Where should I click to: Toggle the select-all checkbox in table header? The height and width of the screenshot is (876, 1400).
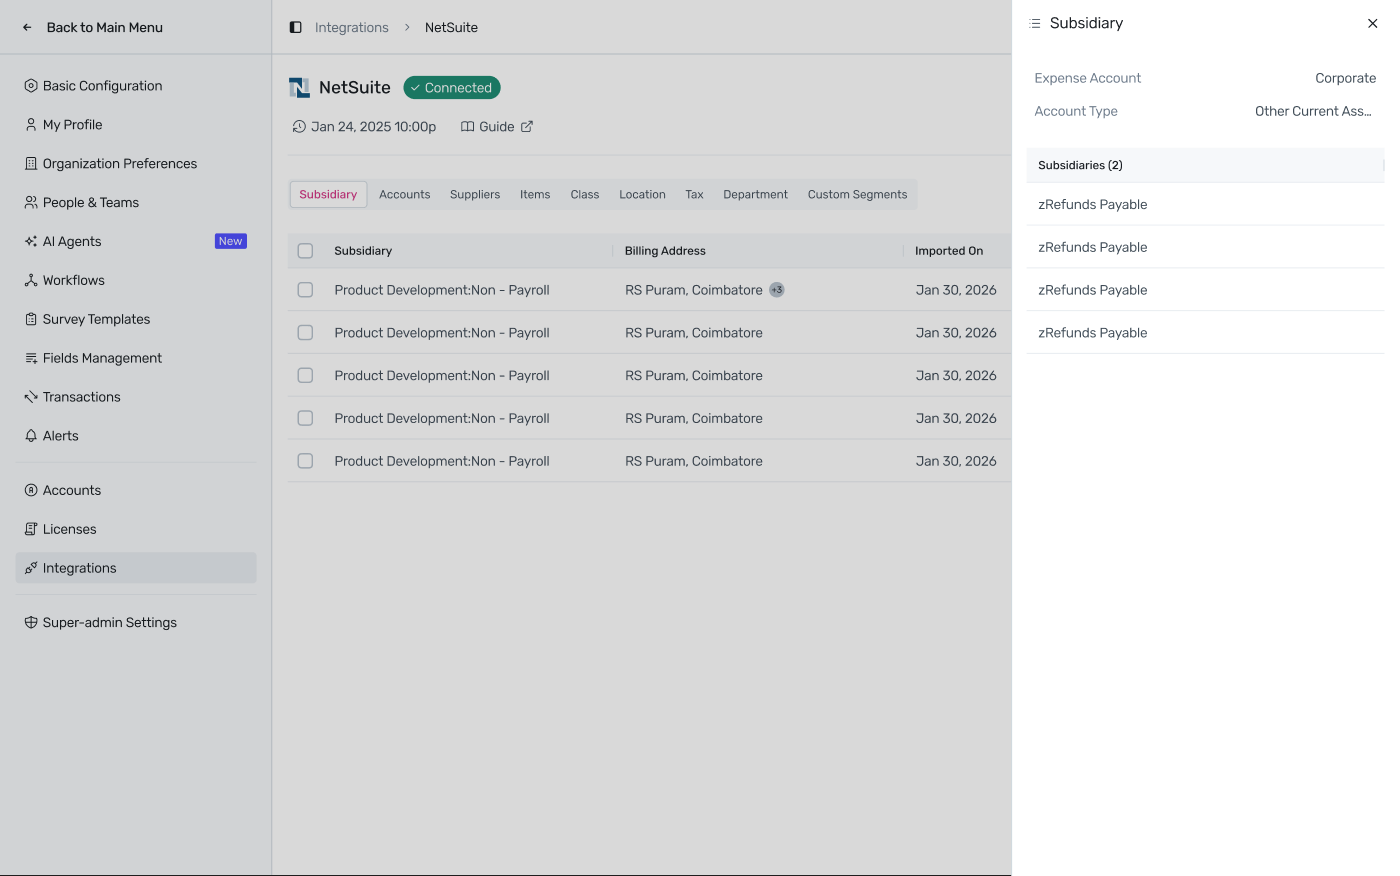[305, 251]
